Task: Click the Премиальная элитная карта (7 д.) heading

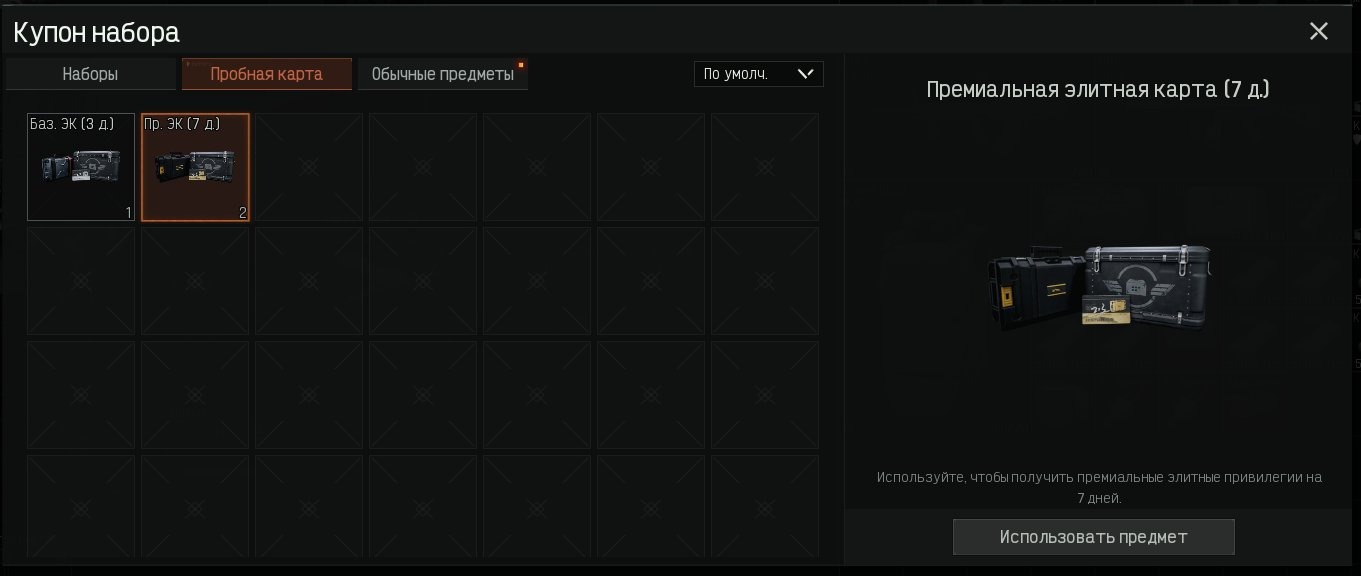Action: [1098, 90]
